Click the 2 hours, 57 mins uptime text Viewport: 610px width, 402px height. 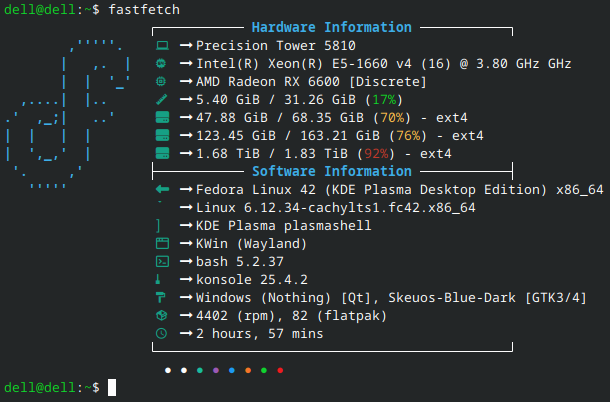point(259,334)
